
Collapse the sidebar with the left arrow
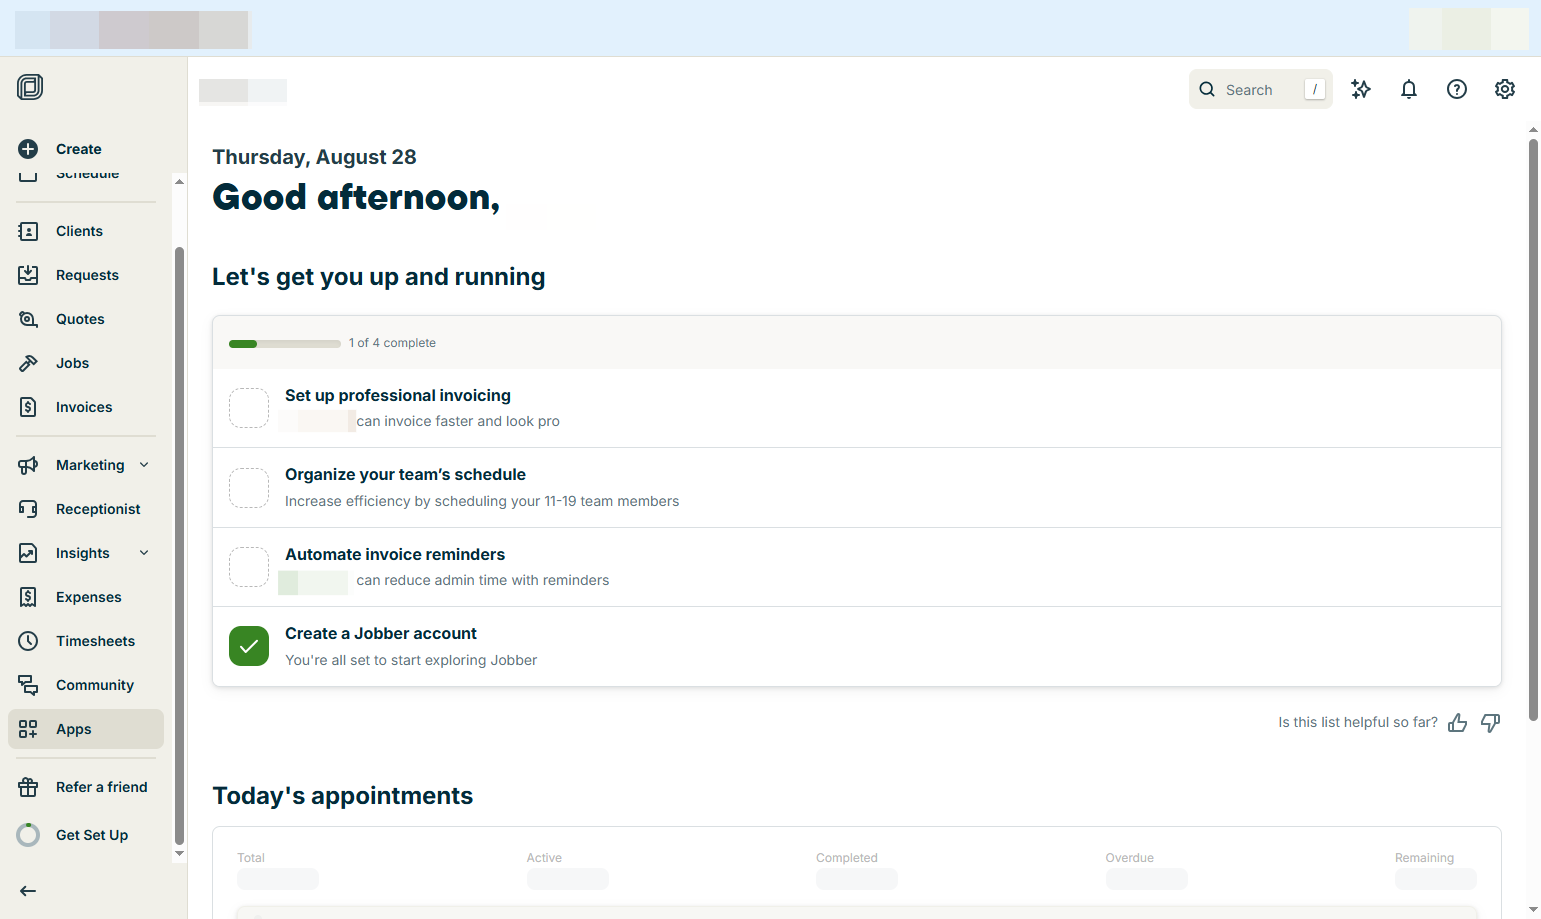(x=28, y=891)
